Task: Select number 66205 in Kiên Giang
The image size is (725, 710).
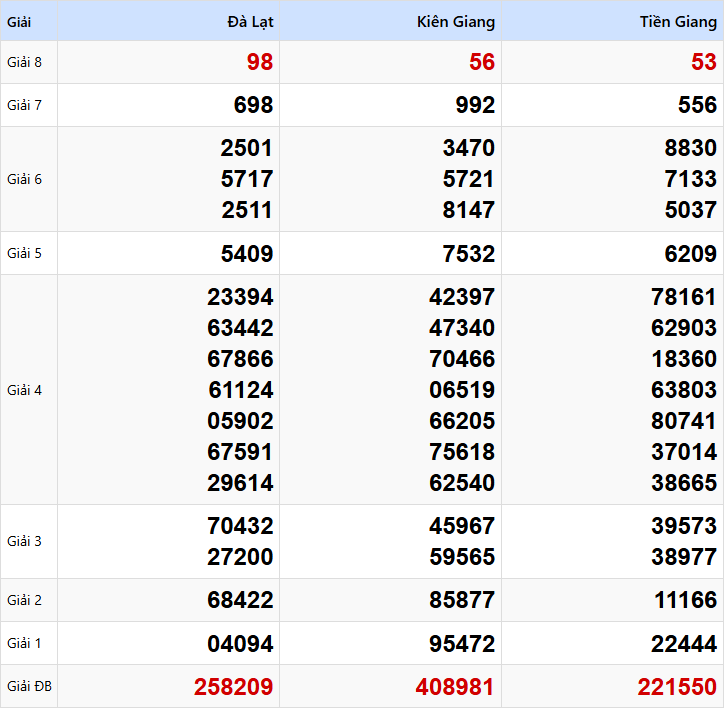Action: pos(462,421)
